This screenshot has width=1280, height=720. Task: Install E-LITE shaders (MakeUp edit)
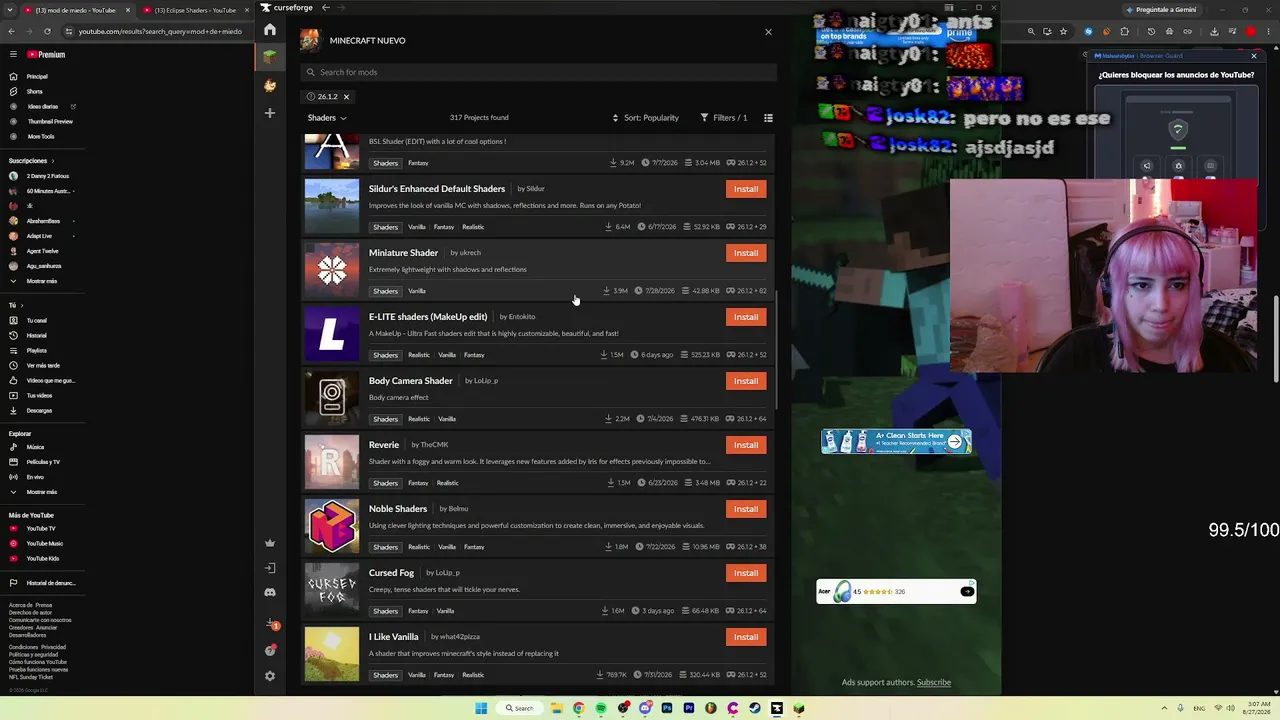746,317
